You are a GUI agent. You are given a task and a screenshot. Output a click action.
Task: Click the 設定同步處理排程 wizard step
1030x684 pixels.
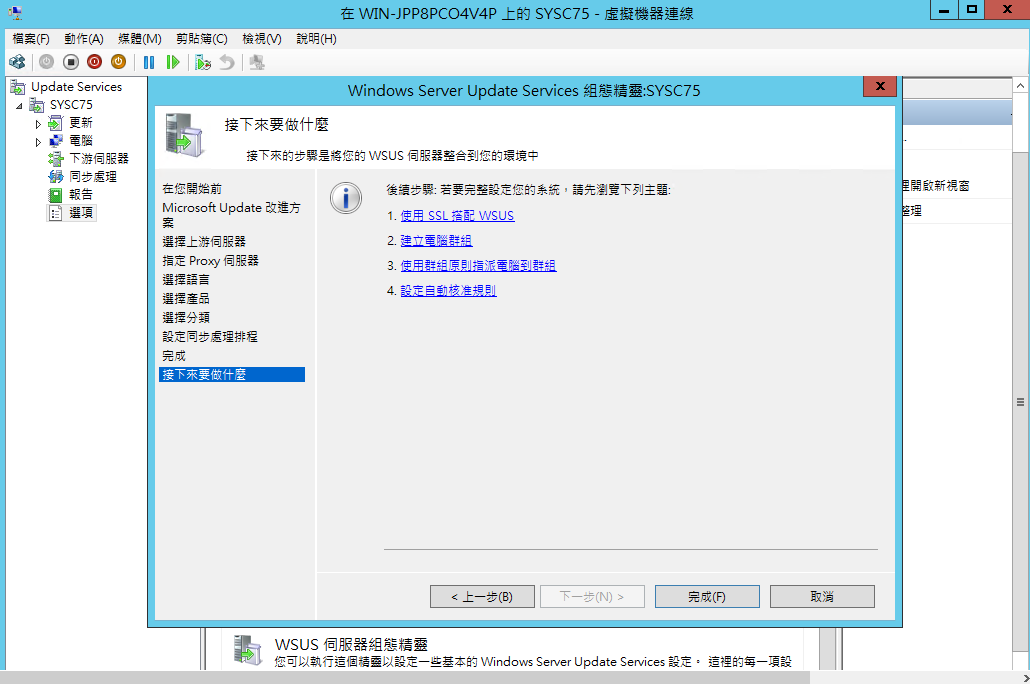coord(210,336)
